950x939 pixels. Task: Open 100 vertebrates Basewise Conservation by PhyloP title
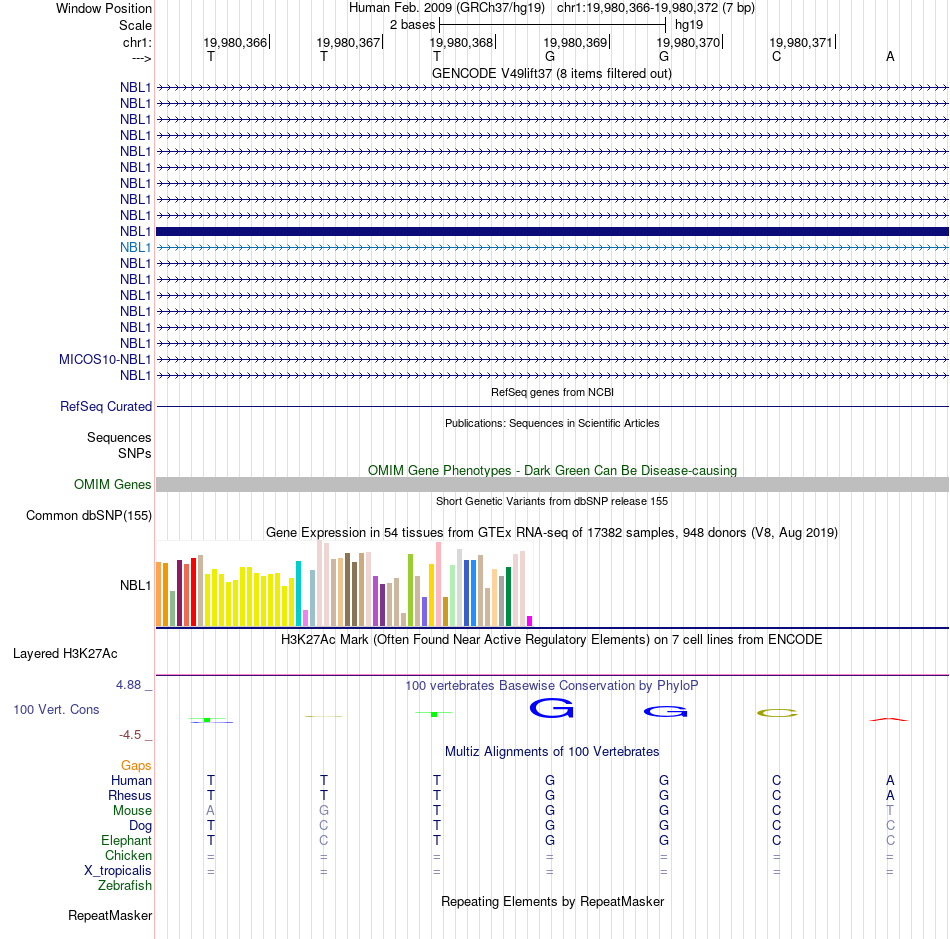tap(552, 685)
